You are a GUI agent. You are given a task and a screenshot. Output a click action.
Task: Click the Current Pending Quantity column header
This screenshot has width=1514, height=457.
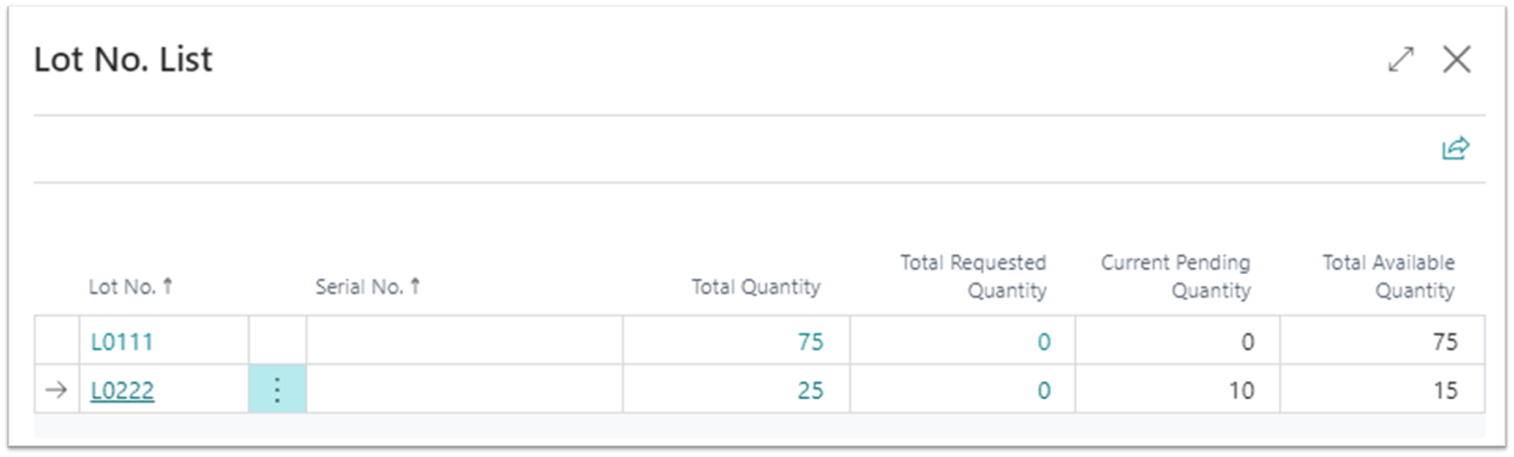[1175, 277]
